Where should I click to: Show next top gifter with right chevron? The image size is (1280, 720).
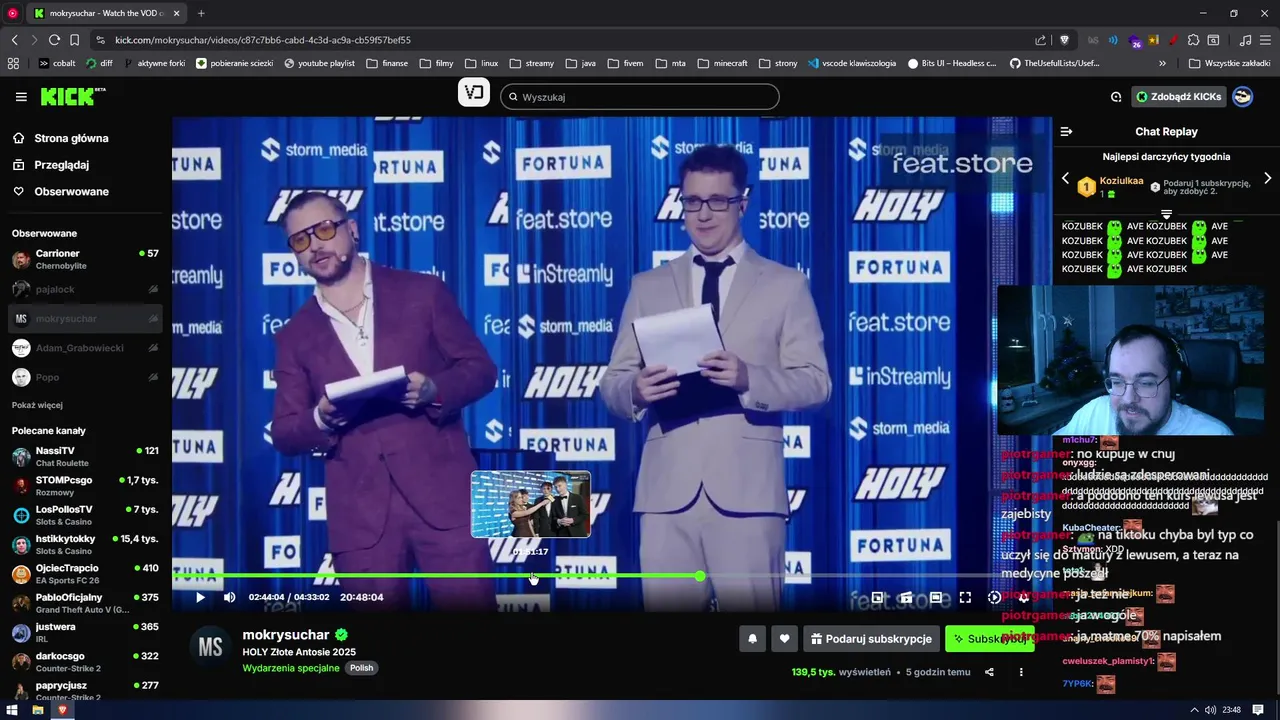(x=1267, y=178)
